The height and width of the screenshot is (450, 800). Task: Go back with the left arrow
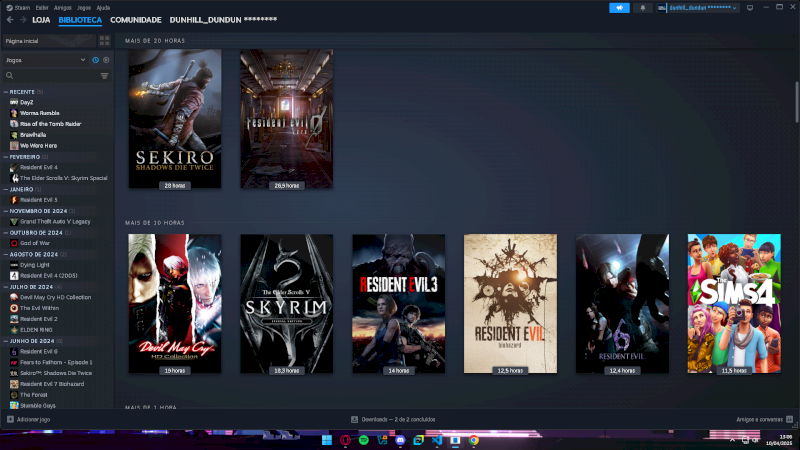[10, 20]
